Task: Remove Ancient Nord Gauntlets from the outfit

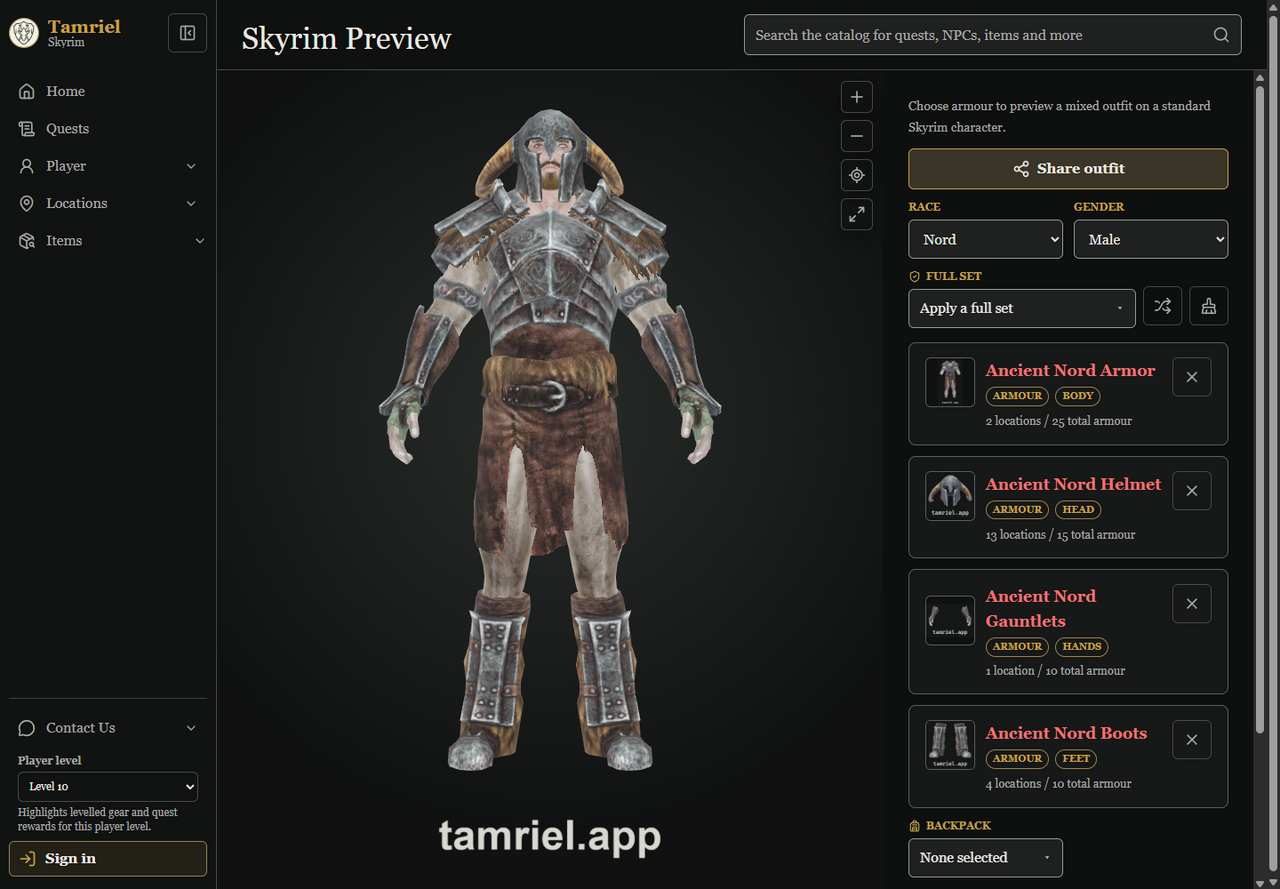Action: [1192, 604]
